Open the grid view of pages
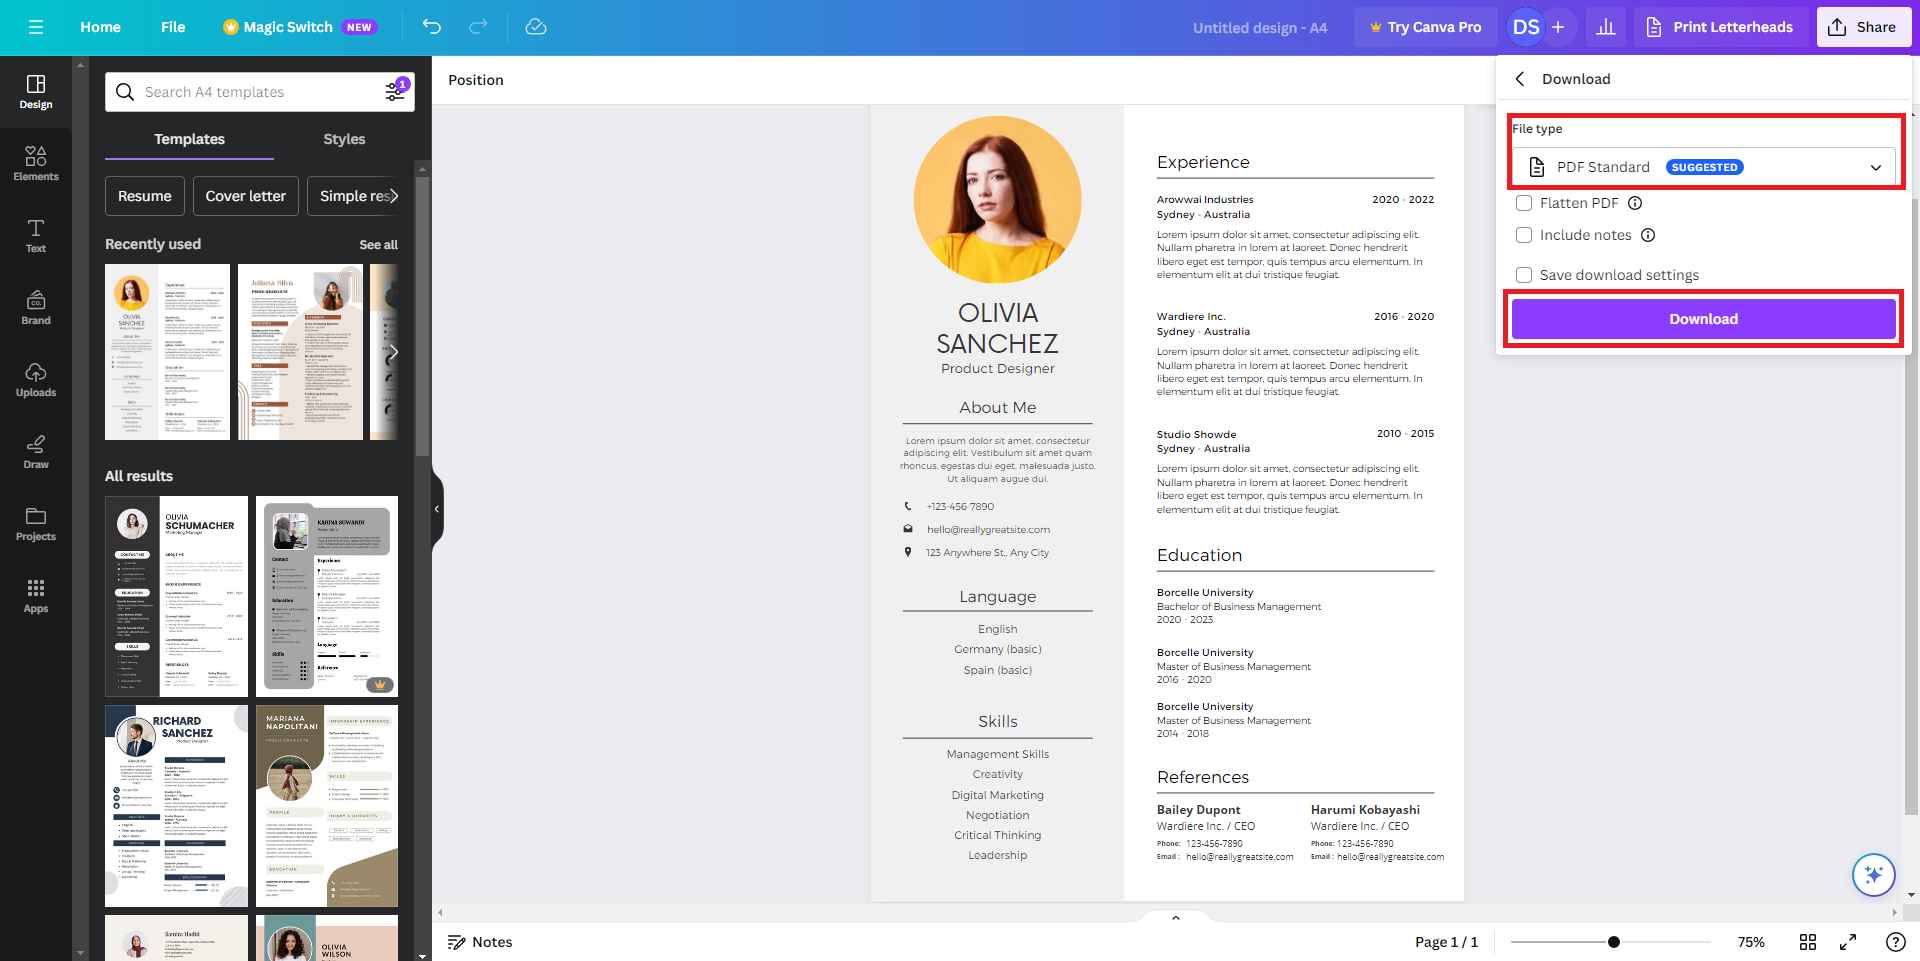 (1808, 942)
